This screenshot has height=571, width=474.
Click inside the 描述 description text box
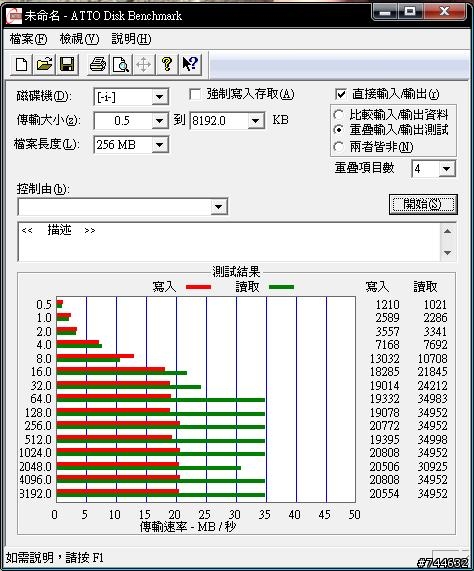point(229,242)
